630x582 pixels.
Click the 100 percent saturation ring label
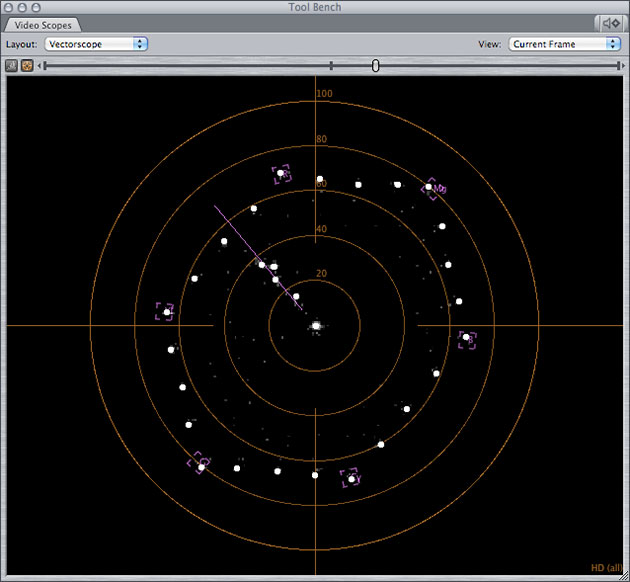324,94
